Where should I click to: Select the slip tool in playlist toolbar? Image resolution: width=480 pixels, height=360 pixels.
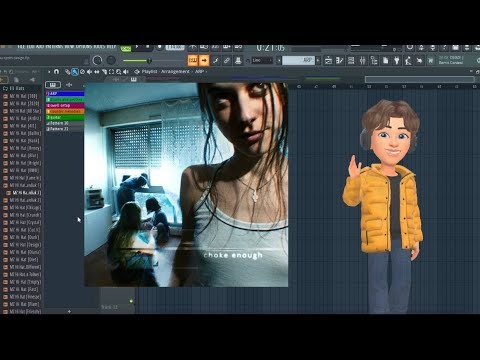click(x=97, y=72)
